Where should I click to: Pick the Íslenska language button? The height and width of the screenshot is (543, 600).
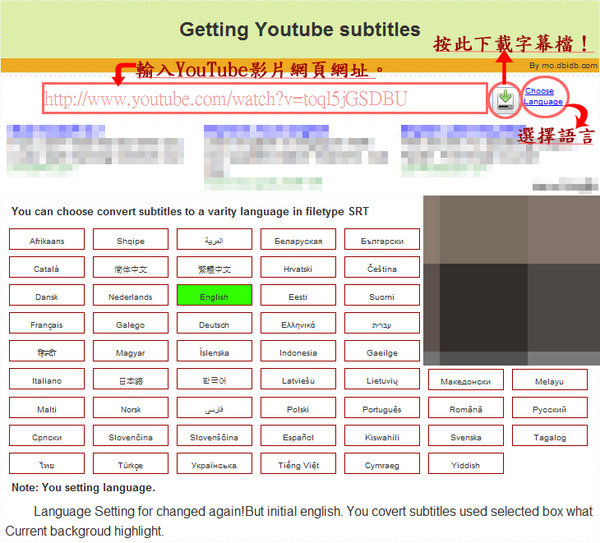tap(214, 351)
